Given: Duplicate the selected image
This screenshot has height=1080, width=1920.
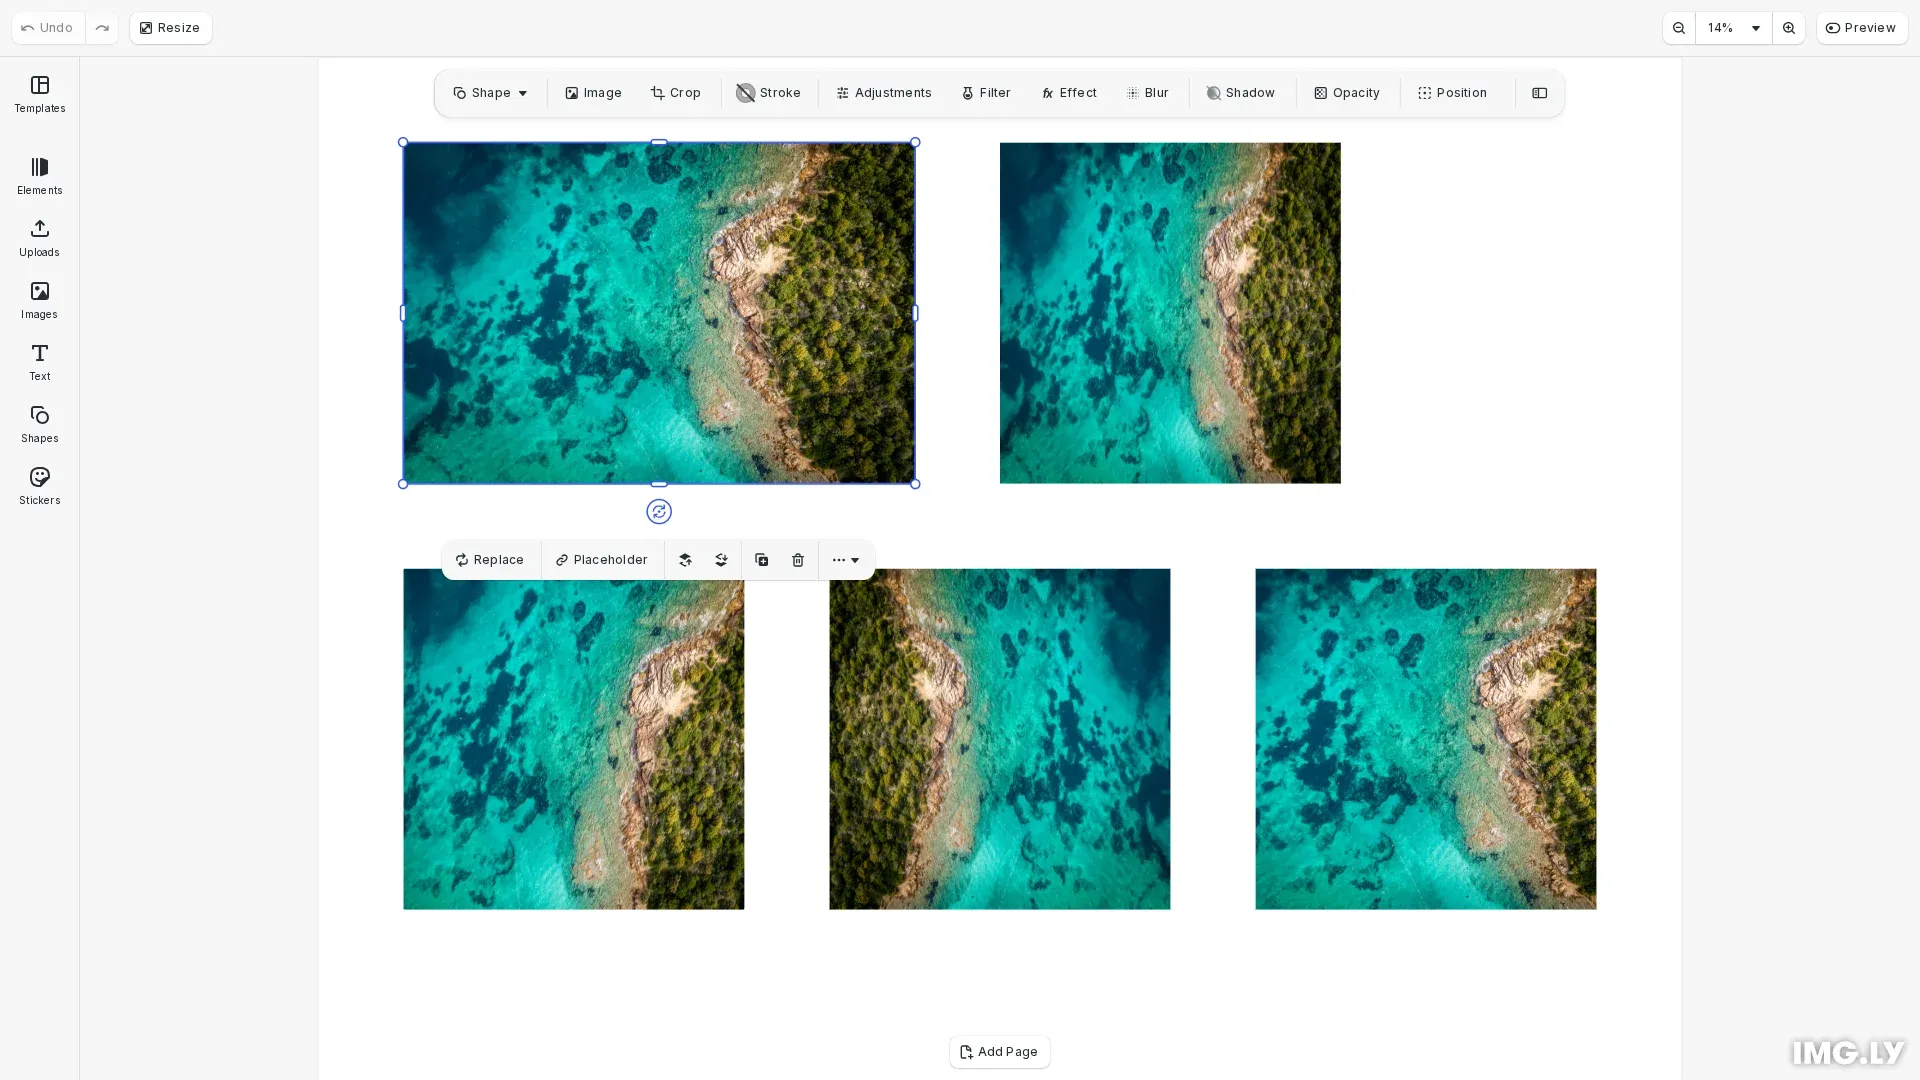Looking at the screenshot, I should pyautogui.click(x=761, y=560).
